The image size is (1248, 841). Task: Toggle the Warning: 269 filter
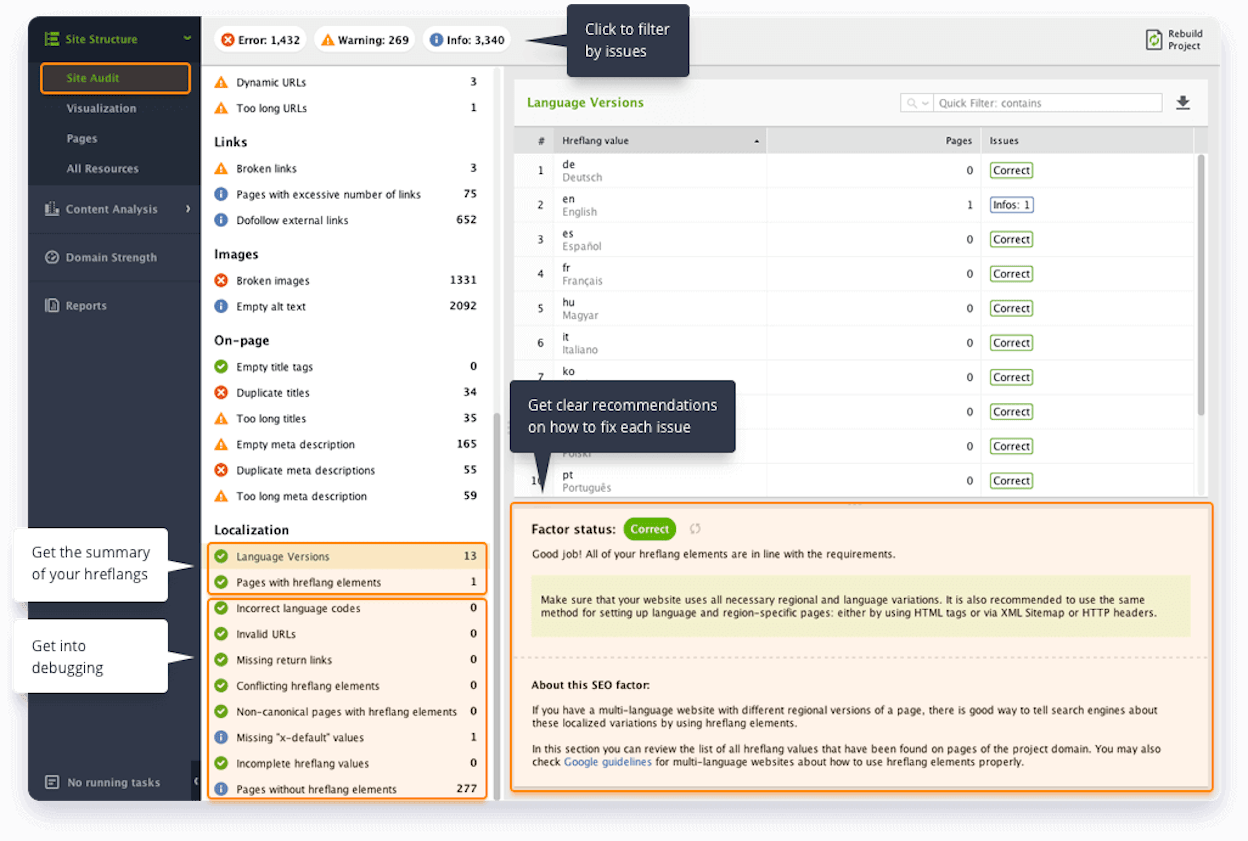click(x=365, y=40)
